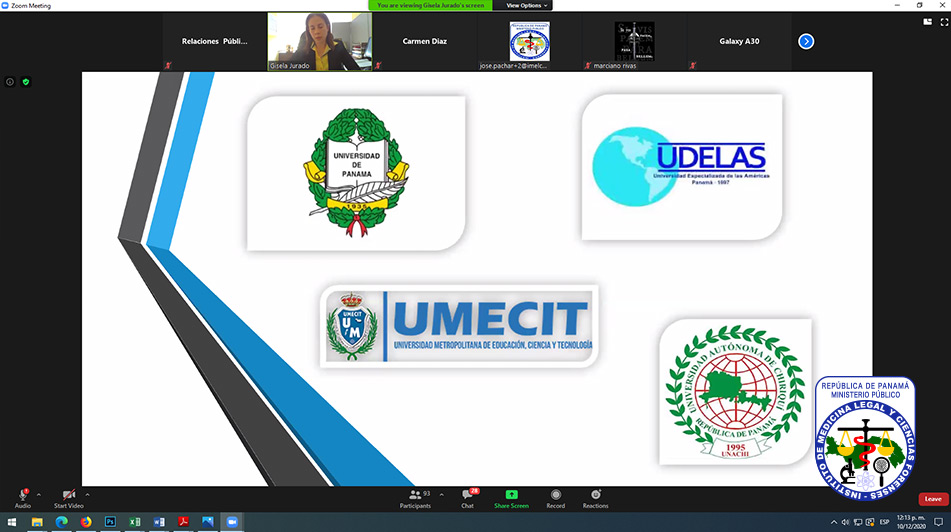Open File Explorer from taskbar

[x=37, y=522]
